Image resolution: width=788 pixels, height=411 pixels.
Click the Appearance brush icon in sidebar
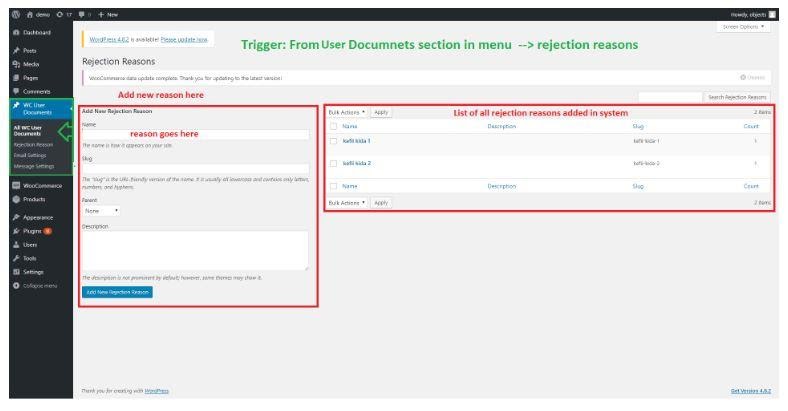click(x=16, y=217)
